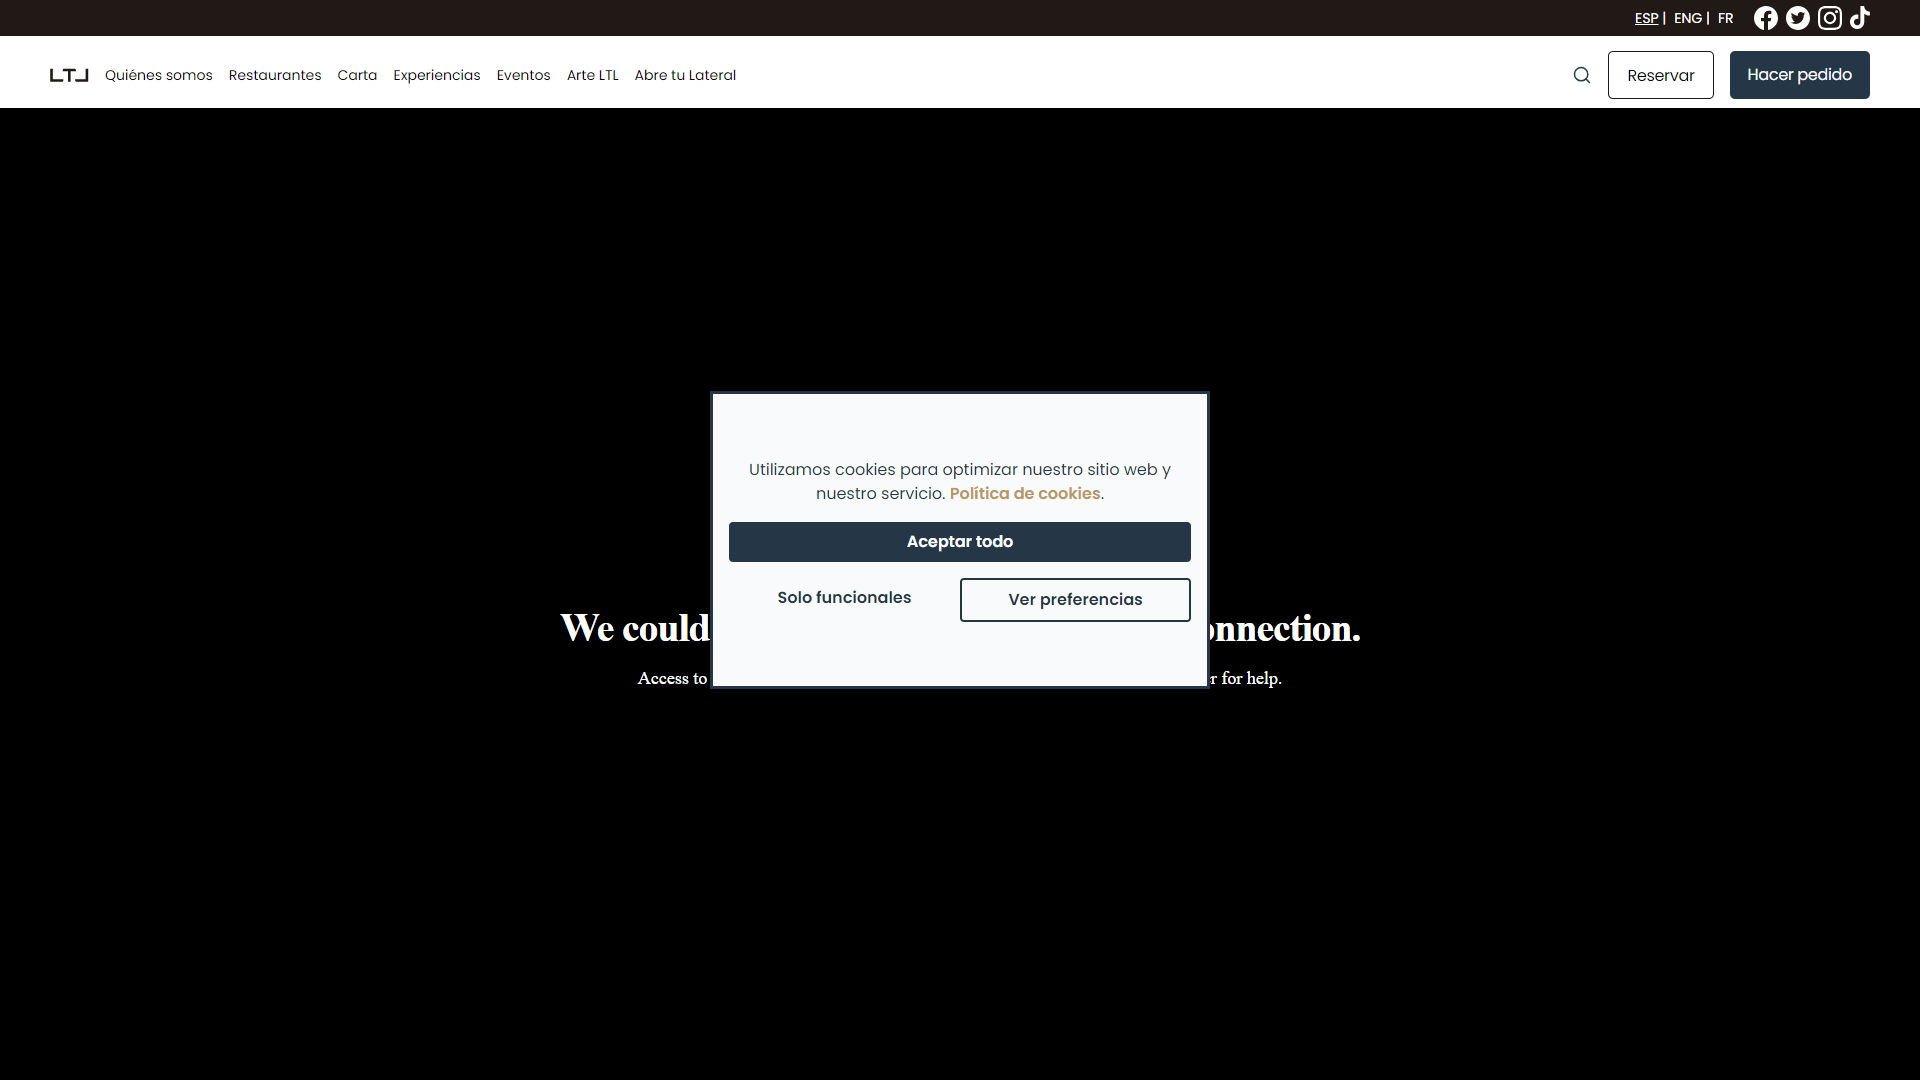This screenshot has width=1920, height=1080.
Task: Choose Solo funcionales cookies option
Action: click(844, 597)
